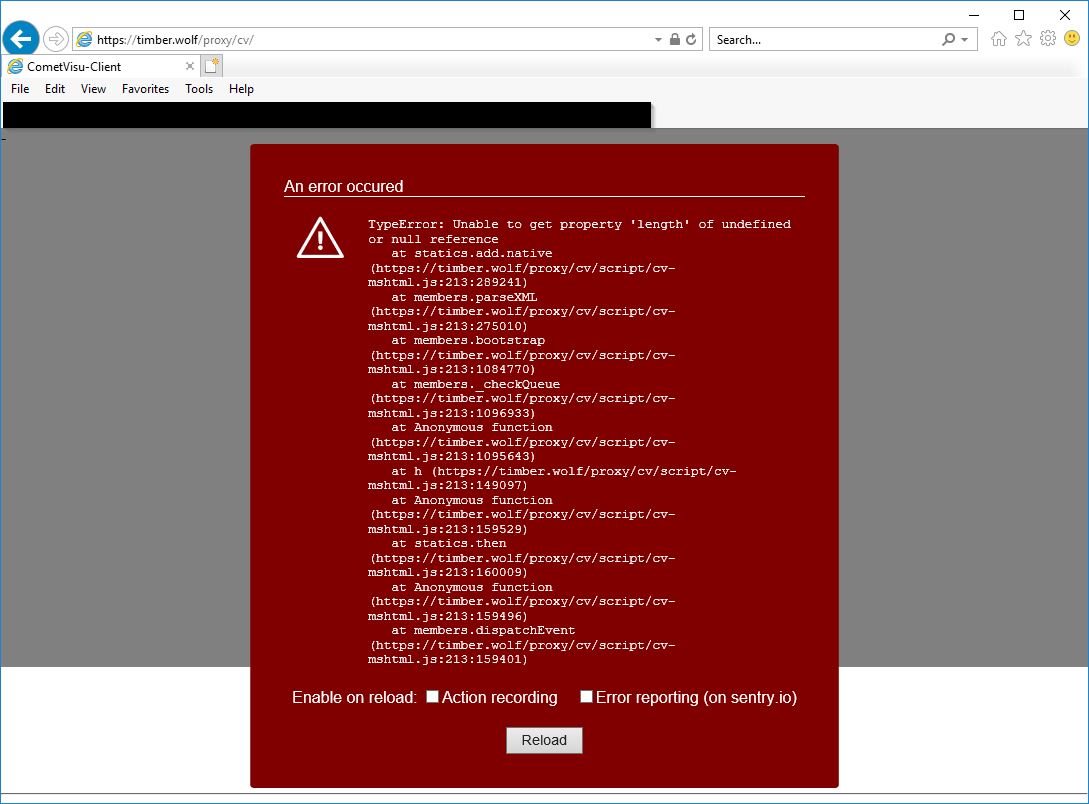Click the security lock icon in address bar
The image size is (1089, 804).
675,40
